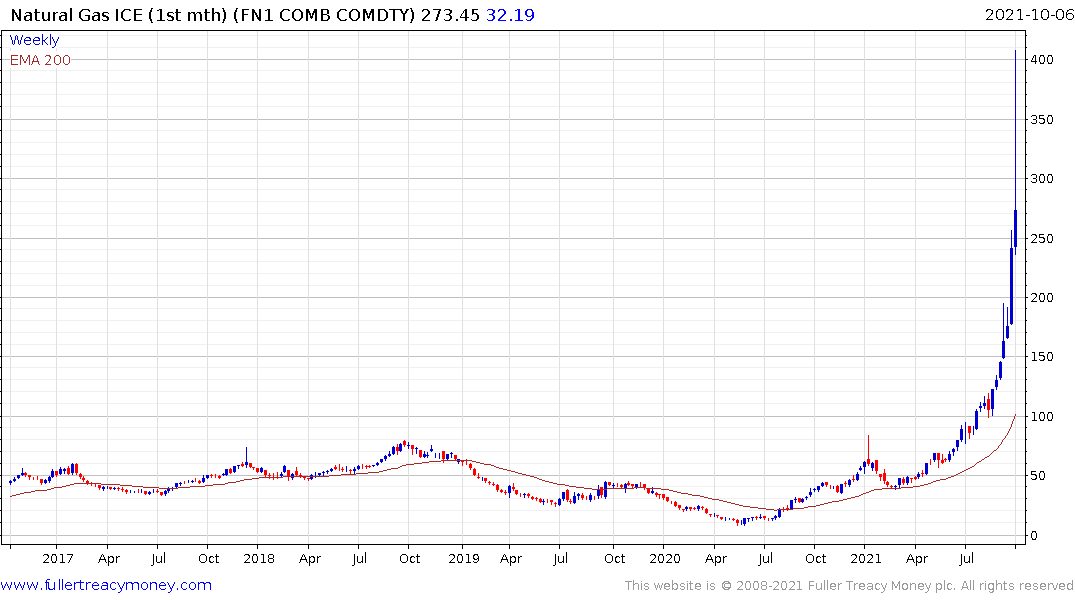
Task: Select the 2018 time axis label
Action: [259, 558]
